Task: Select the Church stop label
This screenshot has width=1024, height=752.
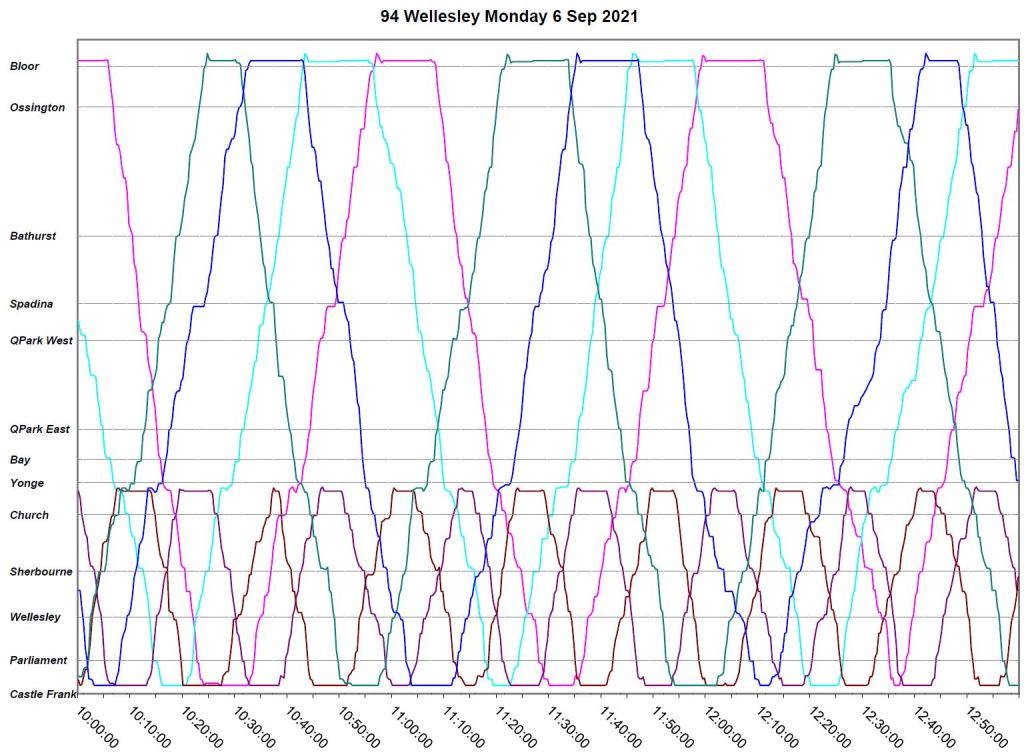Action: click(x=29, y=516)
